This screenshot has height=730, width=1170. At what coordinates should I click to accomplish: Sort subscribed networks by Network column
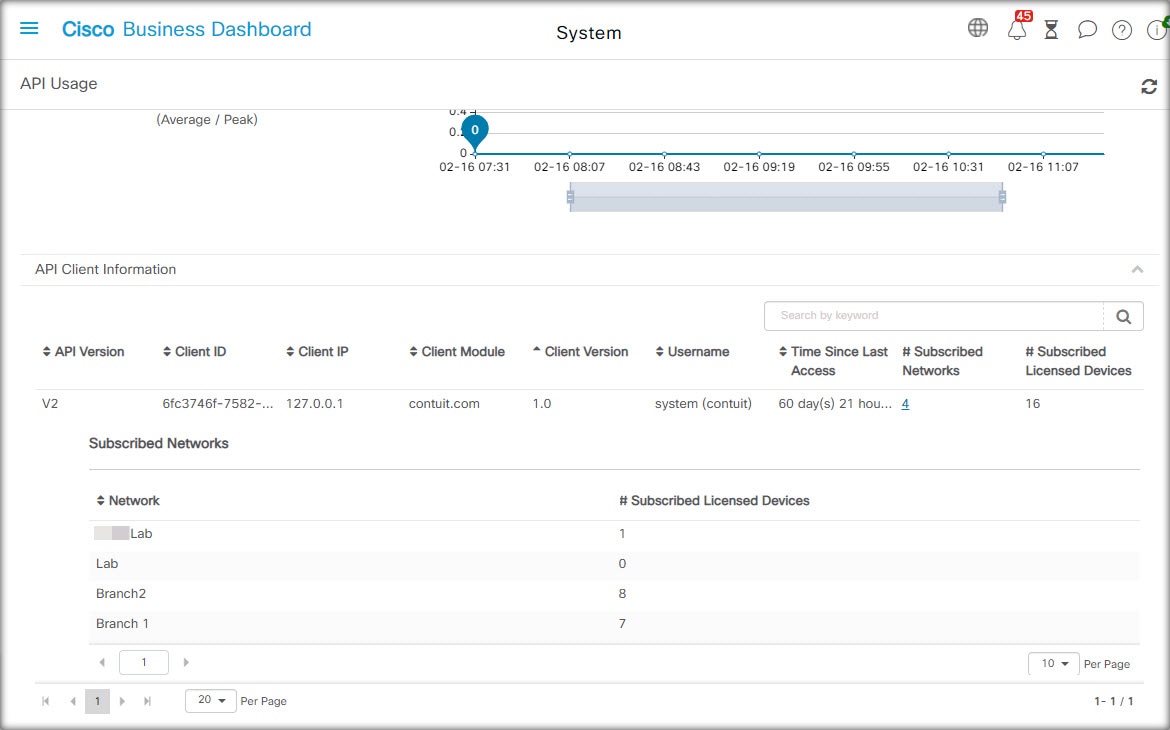[128, 501]
